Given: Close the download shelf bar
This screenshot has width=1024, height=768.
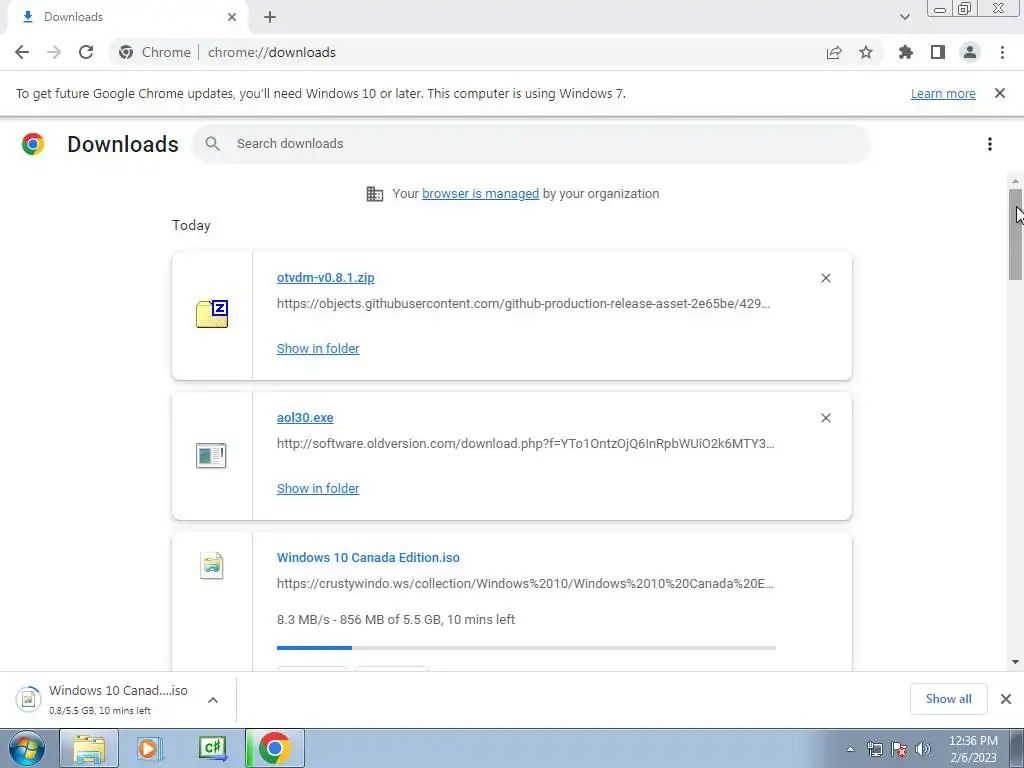Looking at the screenshot, I should point(1006,699).
